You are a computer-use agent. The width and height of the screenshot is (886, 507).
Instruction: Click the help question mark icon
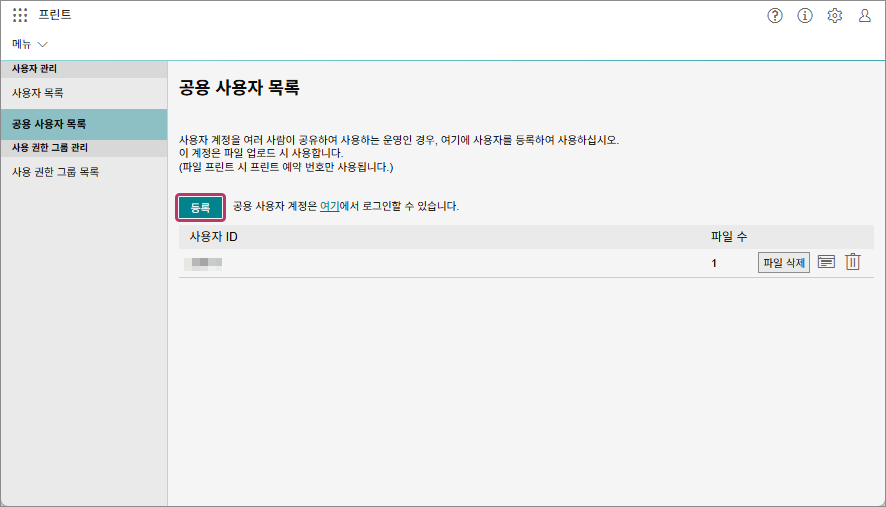tap(775, 16)
